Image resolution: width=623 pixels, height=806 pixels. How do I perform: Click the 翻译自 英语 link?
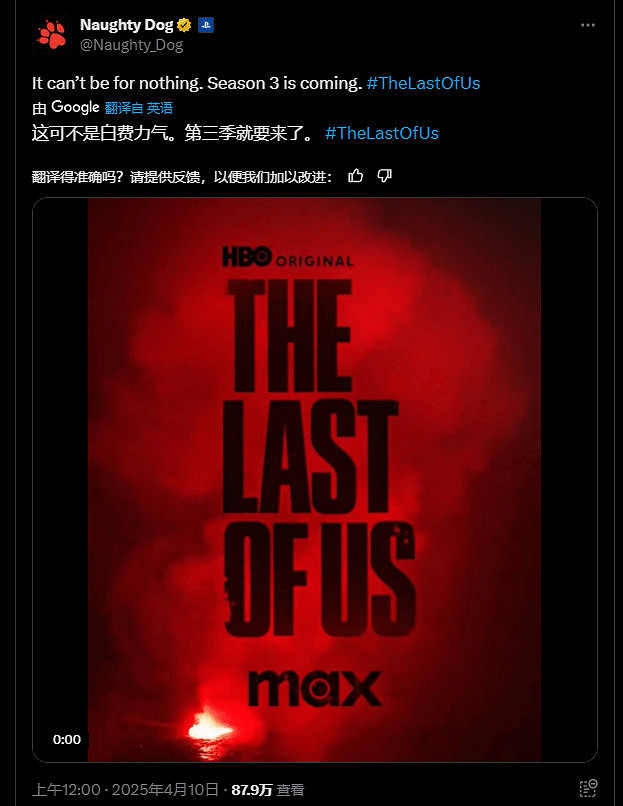[x=139, y=108]
